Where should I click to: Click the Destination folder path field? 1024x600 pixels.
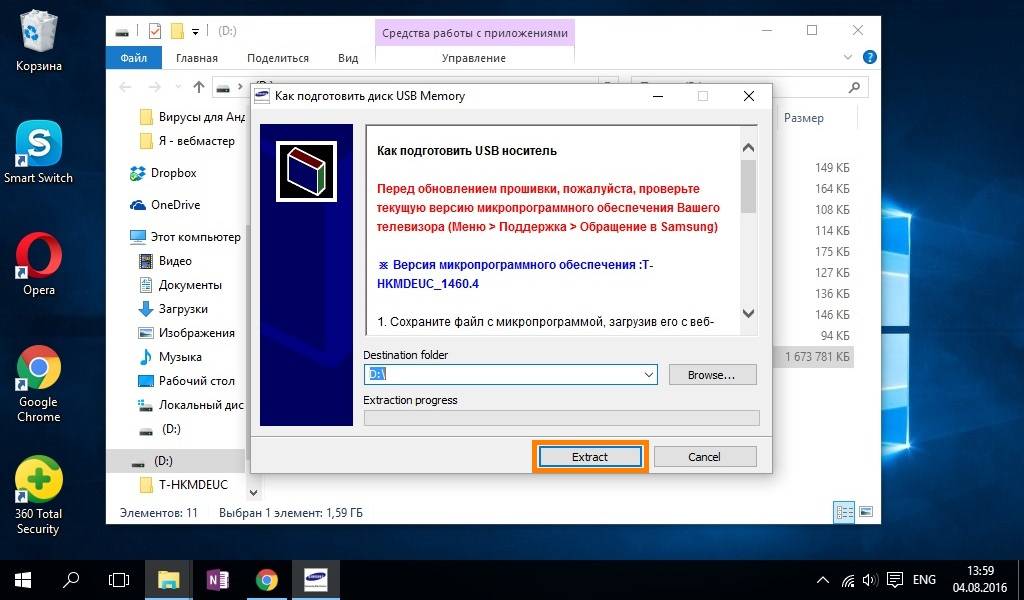click(500, 375)
